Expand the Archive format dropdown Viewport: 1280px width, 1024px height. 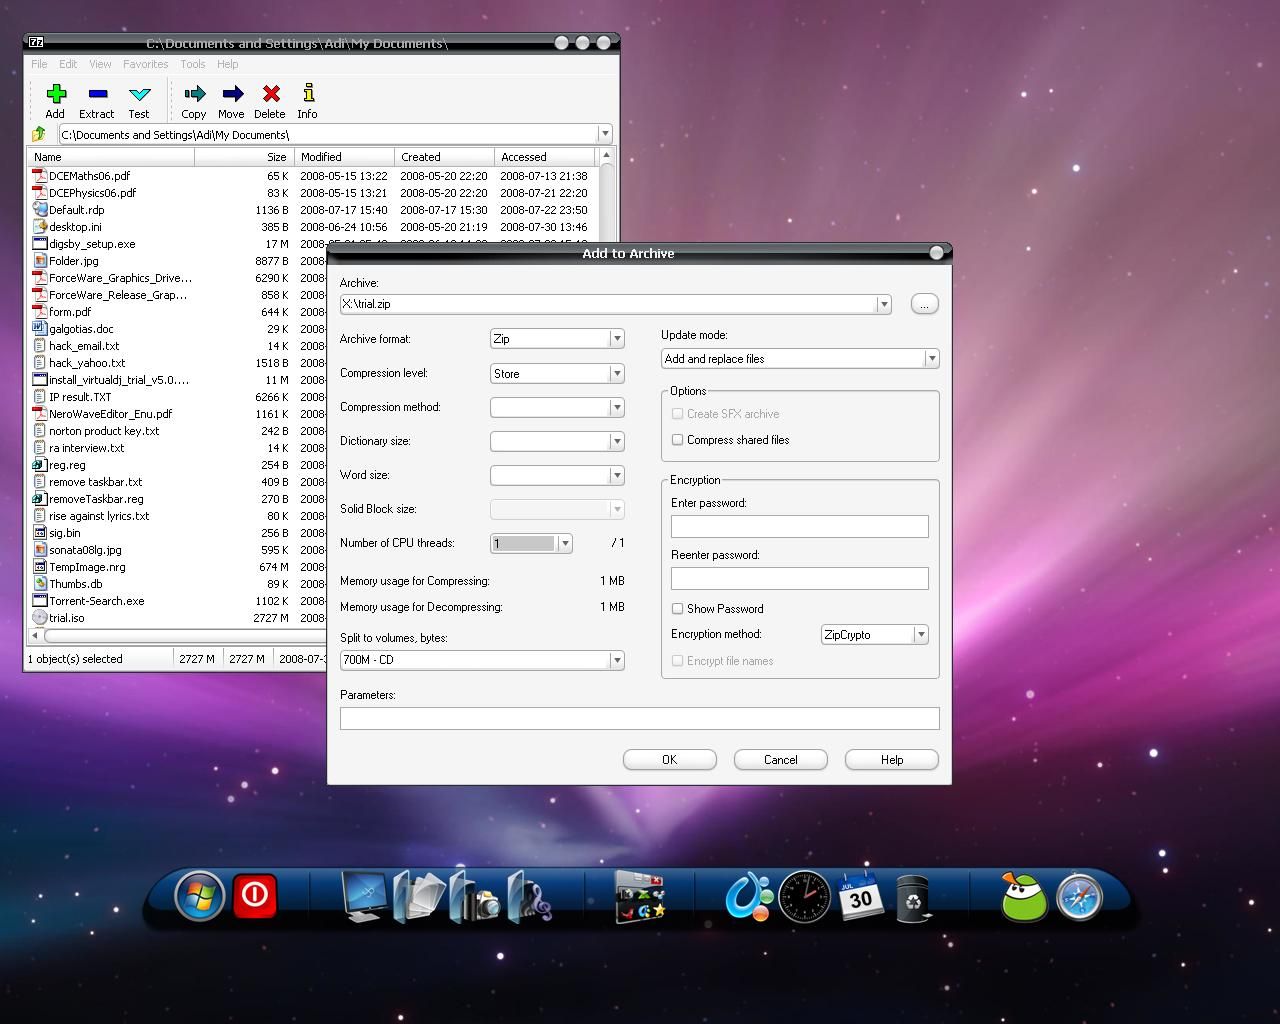pyautogui.click(x=616, y=339)
